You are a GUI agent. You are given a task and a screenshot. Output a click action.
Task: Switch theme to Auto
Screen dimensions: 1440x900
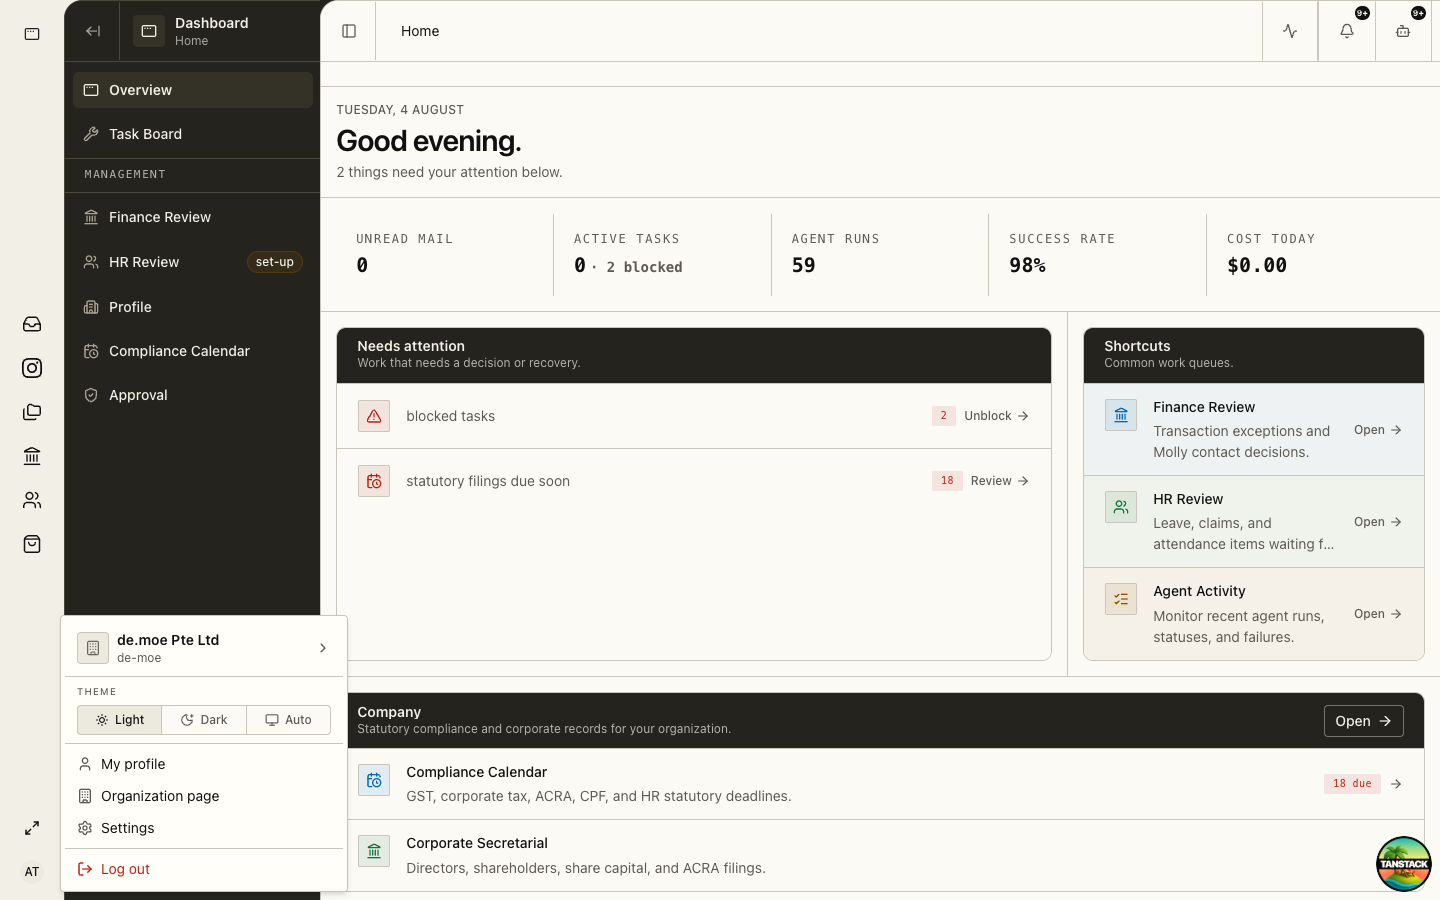pyautogui.click(x=288, y=720)
